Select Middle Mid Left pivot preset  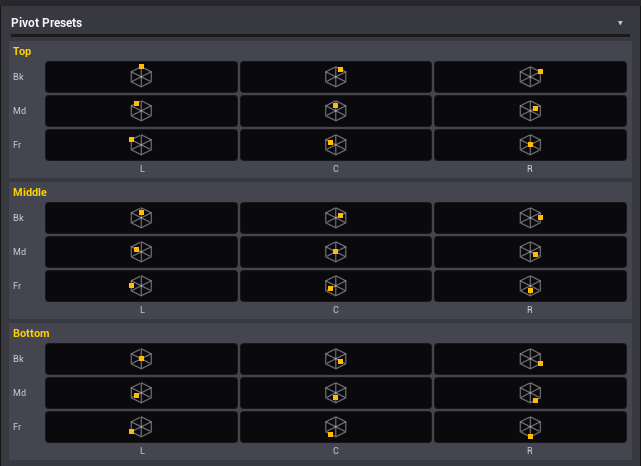click(x=141, y=252)
